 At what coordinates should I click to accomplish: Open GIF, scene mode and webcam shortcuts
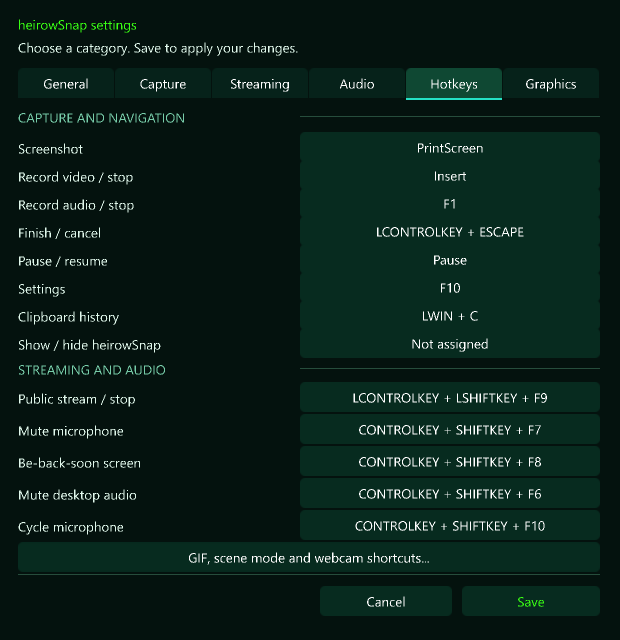309,558
